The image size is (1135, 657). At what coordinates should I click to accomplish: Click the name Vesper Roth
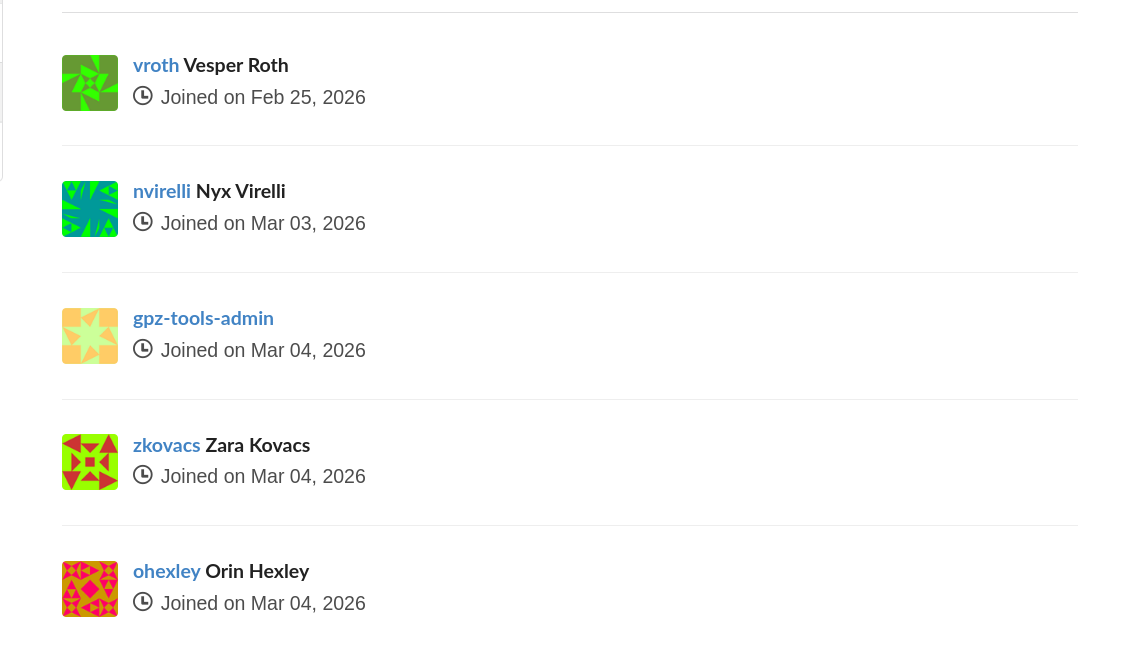(x=236, y=65)
